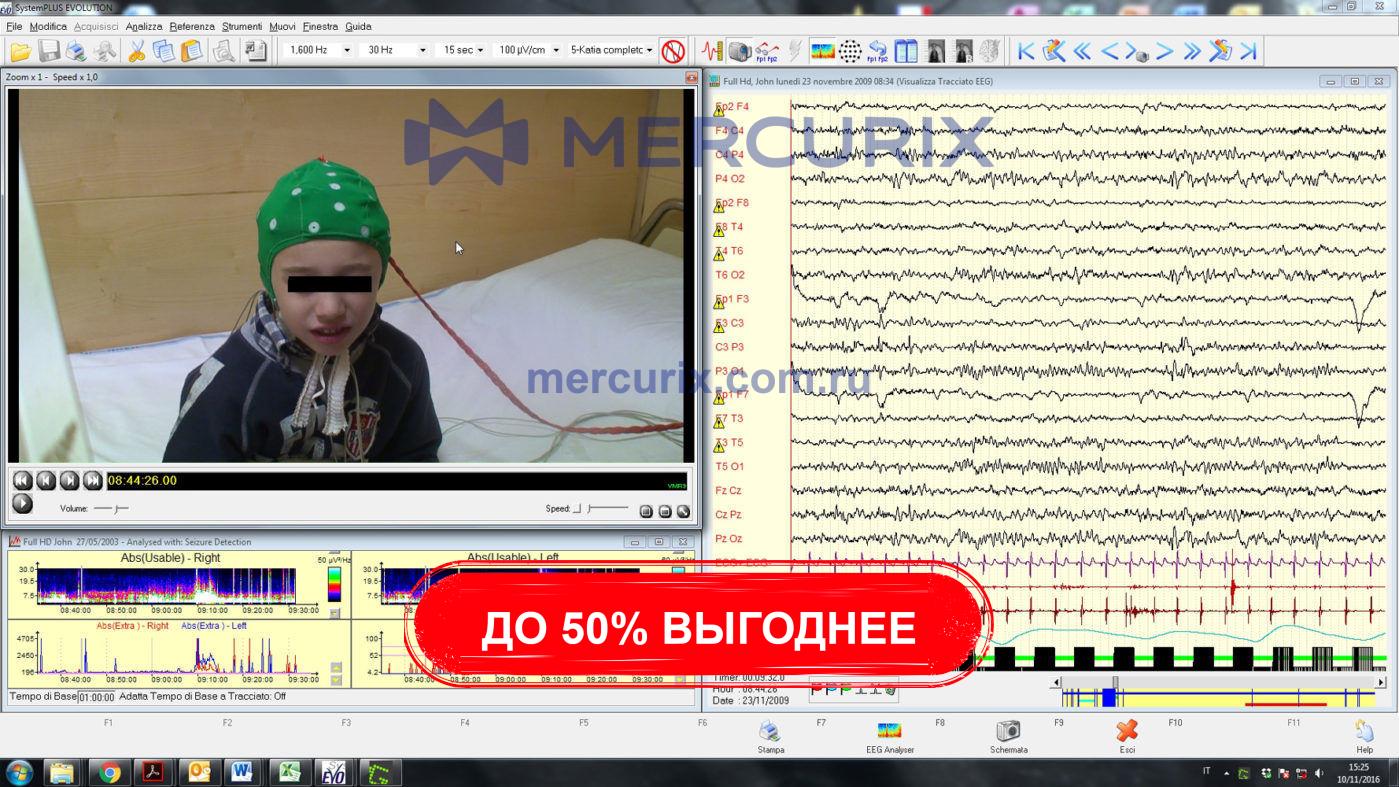
Task: Jump to end of EEG trace
Action: click(x=1248, y=51)
